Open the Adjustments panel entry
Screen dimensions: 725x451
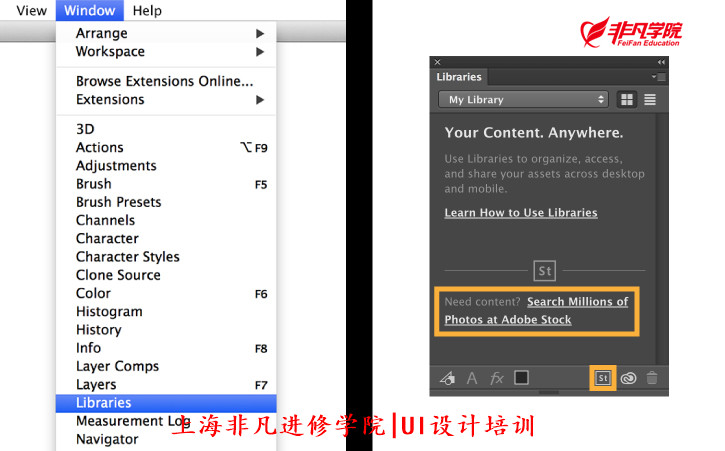[x=166, y=166]
